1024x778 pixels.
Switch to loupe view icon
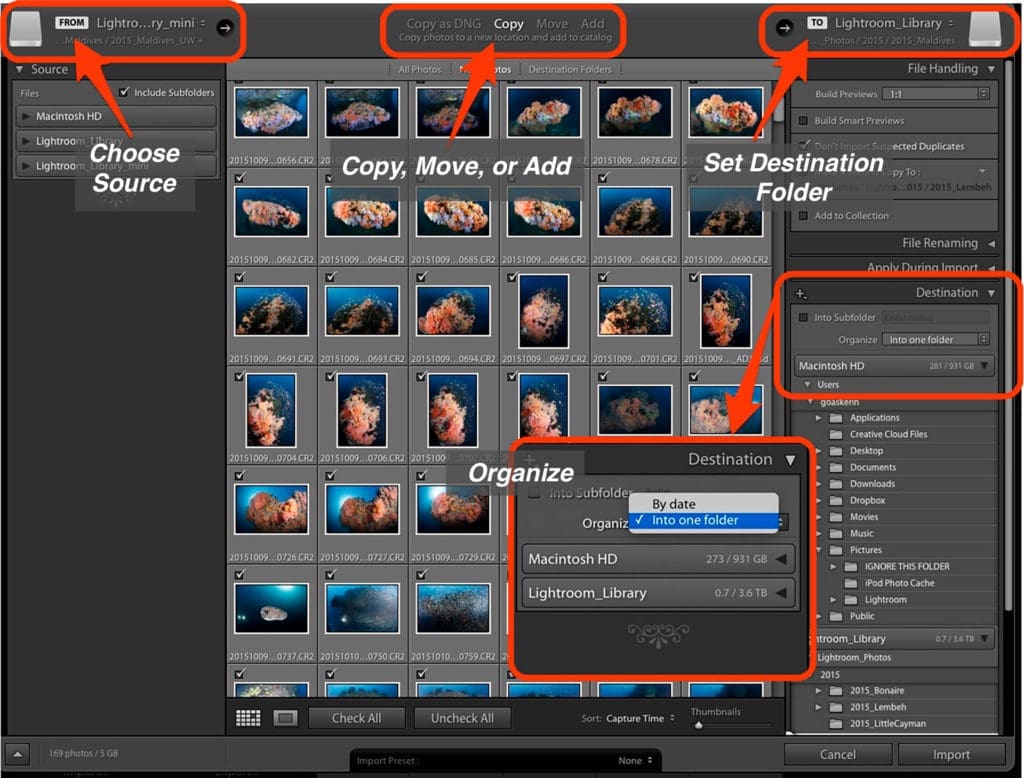(285, 718)
